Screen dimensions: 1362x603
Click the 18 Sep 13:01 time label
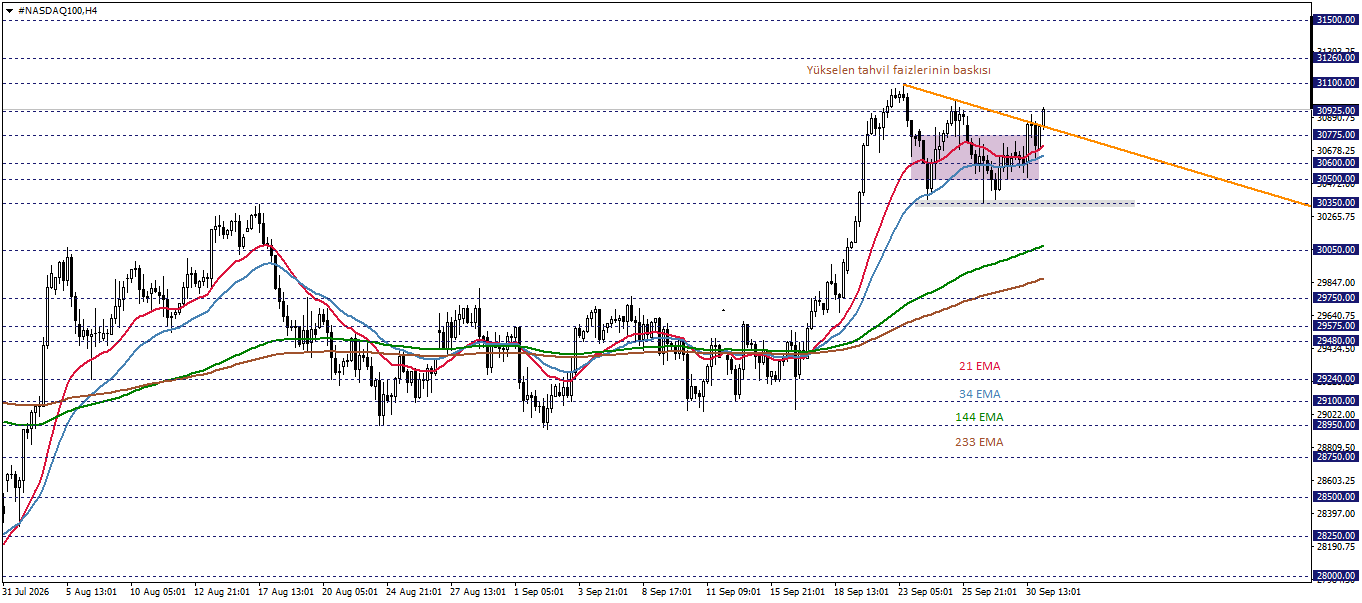(861, 592)
